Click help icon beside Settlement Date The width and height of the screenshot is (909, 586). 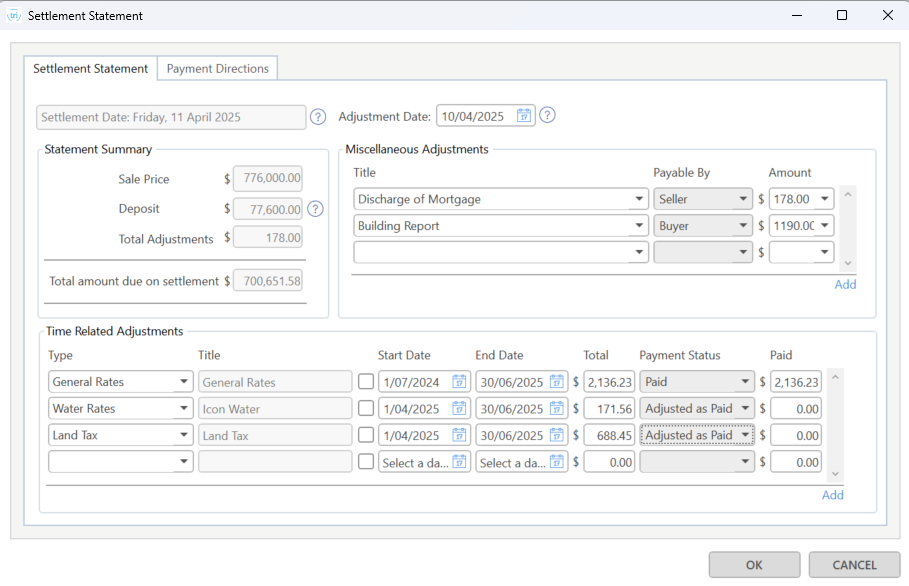pos(318,117)
